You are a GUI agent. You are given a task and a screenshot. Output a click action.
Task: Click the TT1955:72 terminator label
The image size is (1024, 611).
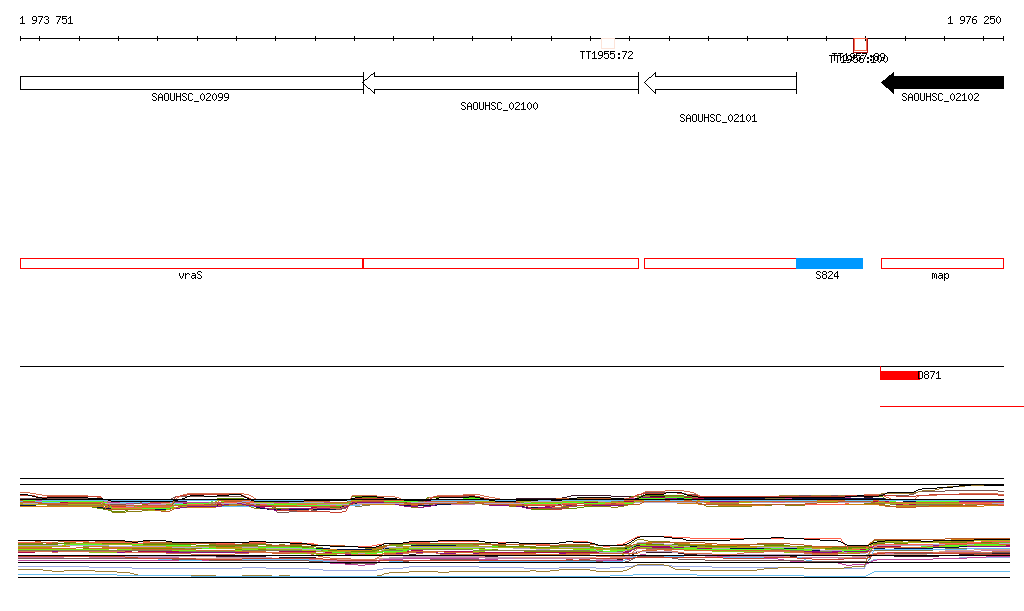coord(606,55)
